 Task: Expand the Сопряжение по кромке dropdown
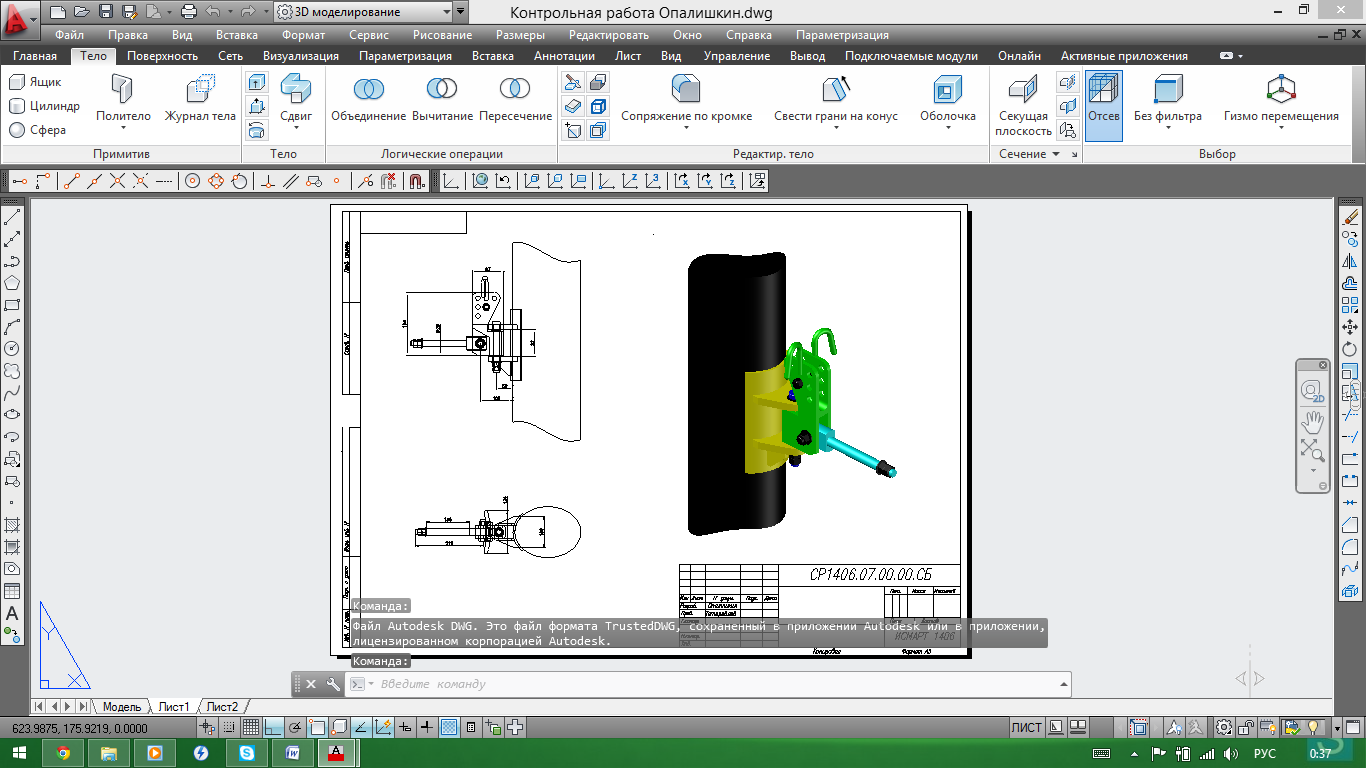click(x=686, y=129)
